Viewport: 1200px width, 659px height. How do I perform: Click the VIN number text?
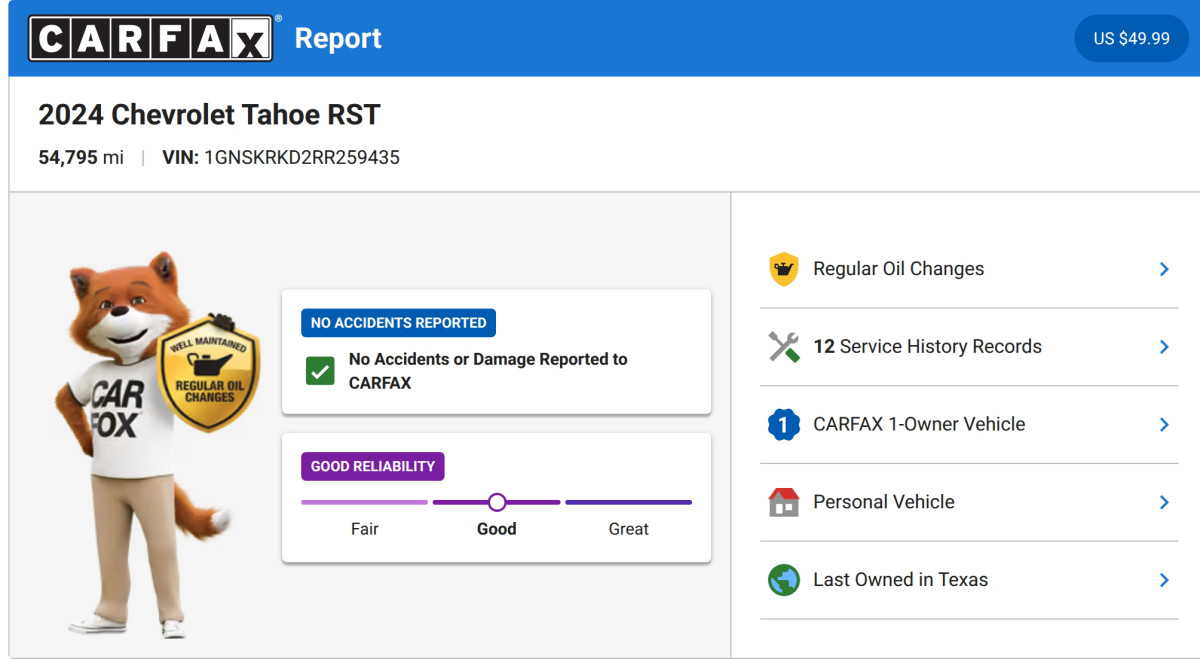[302, 157]
